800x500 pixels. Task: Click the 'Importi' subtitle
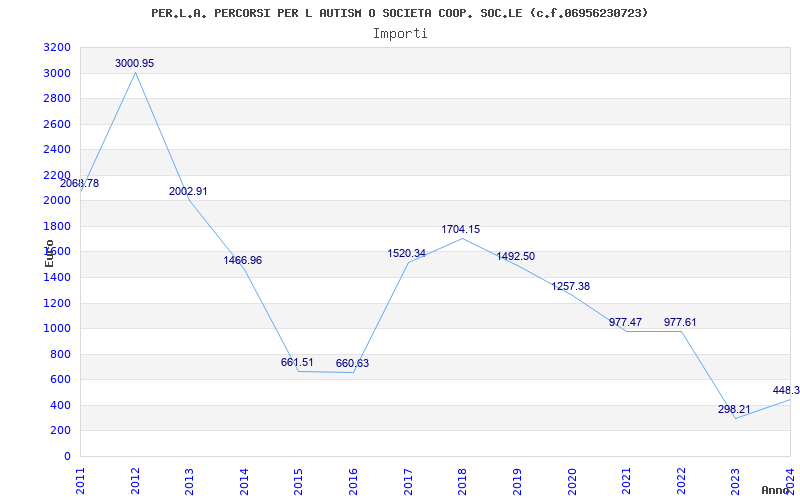pos(400,34)
